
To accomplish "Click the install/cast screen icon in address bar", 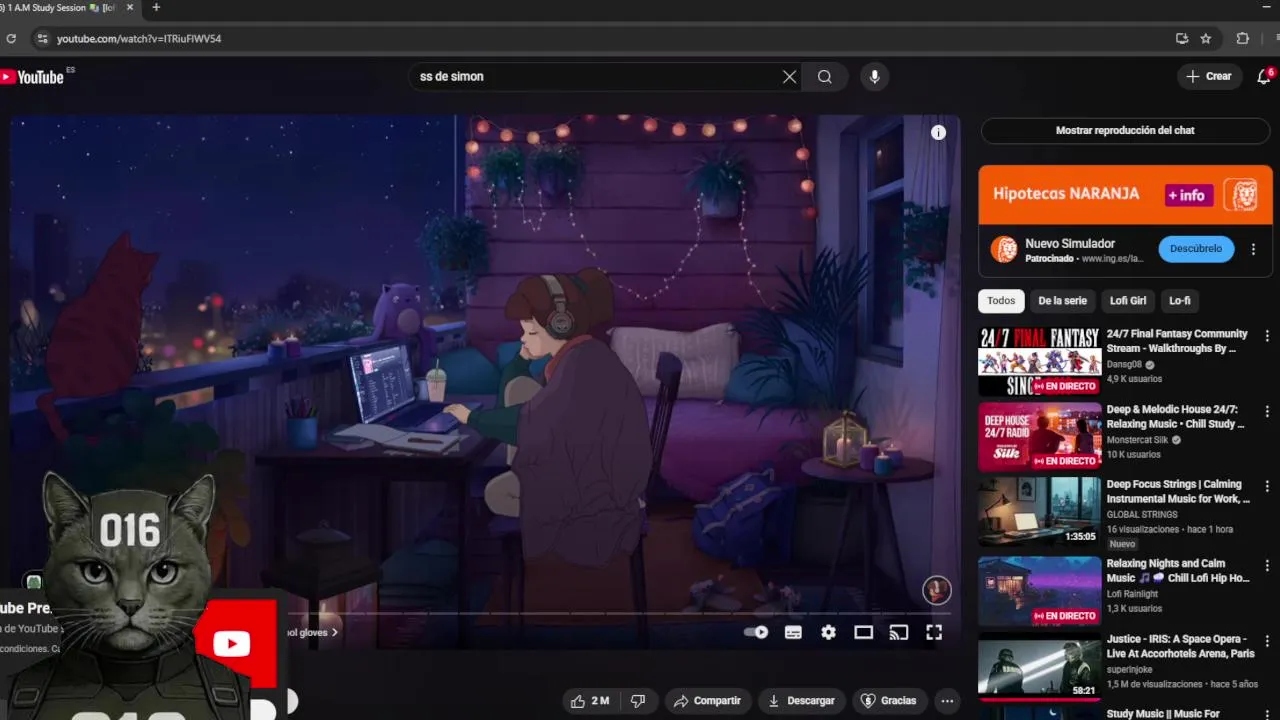I will click(1182, 39).
